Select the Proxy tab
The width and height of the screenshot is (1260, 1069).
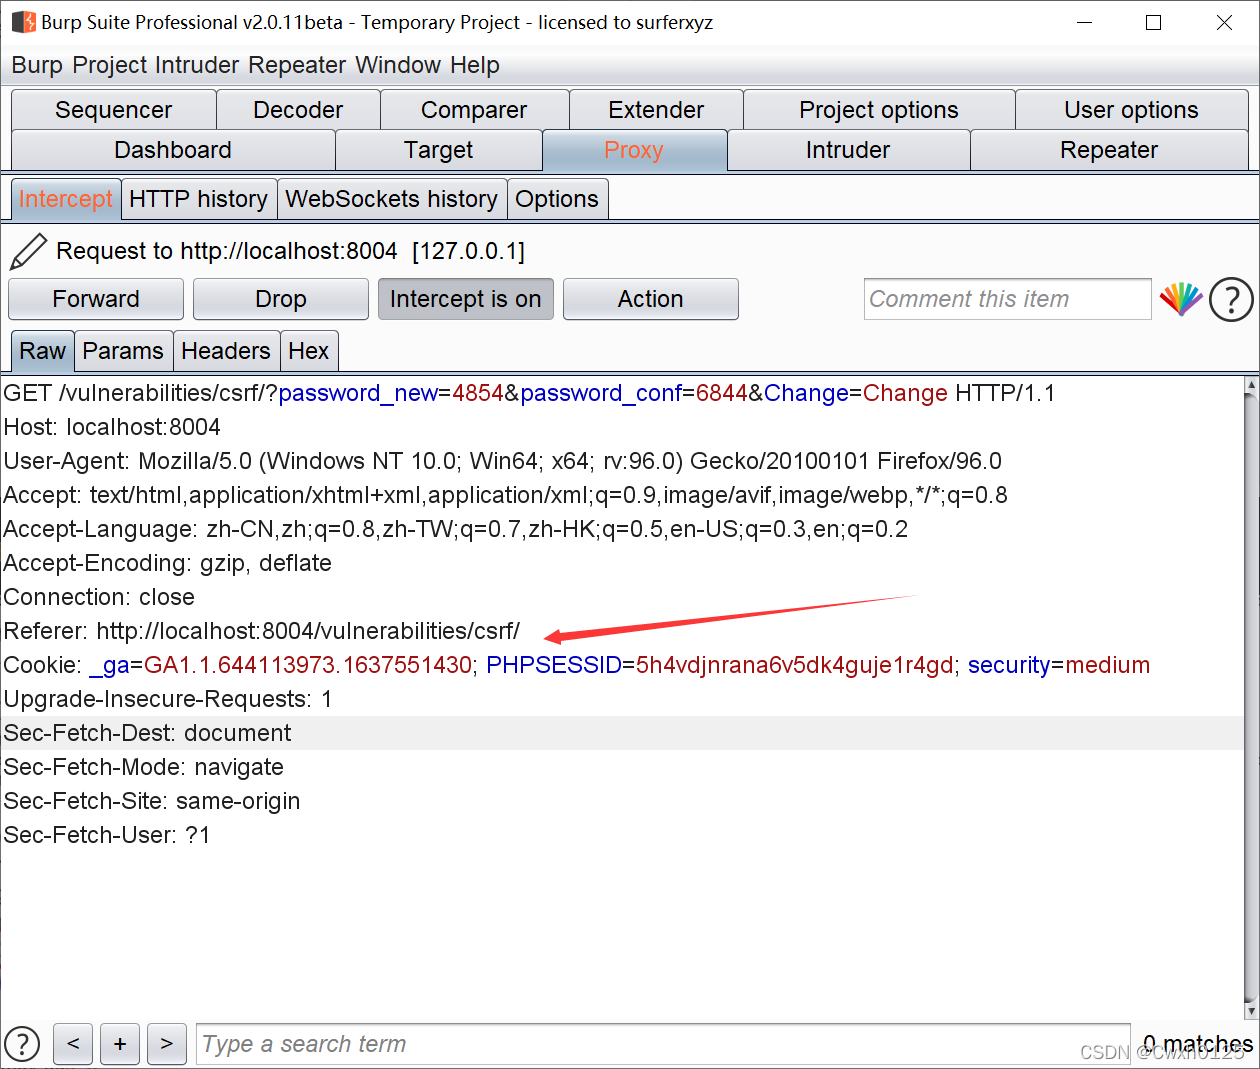634,150
